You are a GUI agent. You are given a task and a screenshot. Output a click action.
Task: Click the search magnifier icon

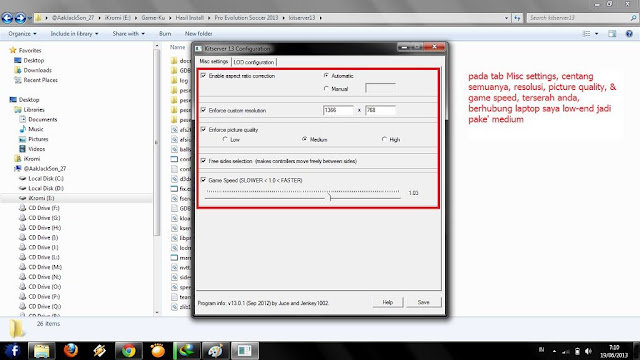[633, 18]
